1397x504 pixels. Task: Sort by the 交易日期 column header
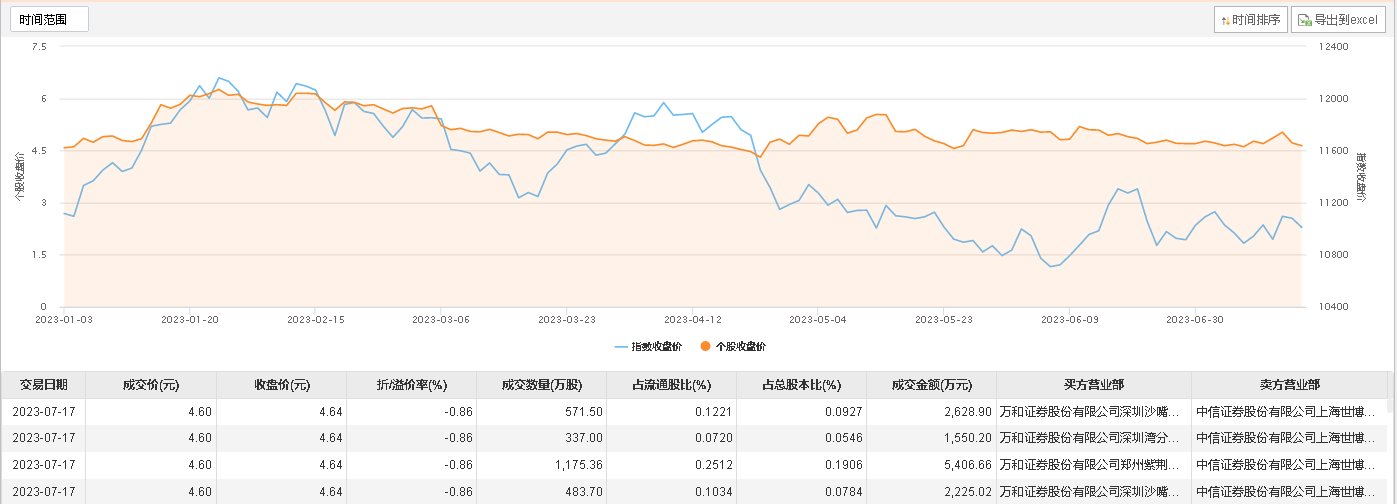click(x=43, y=385)
